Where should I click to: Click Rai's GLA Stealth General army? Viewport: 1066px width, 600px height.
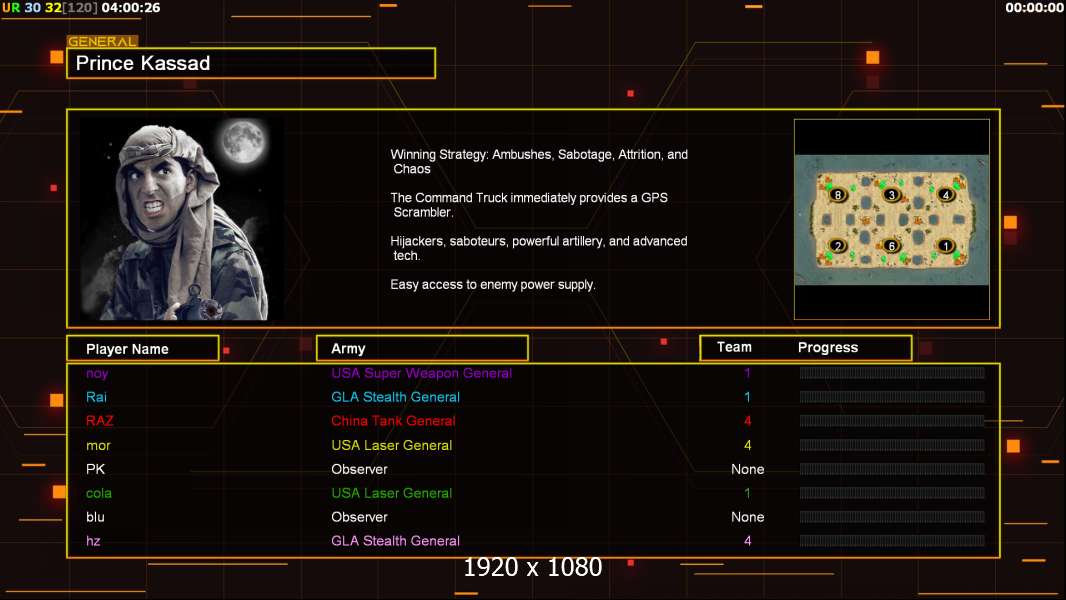[x=396, y=397]
